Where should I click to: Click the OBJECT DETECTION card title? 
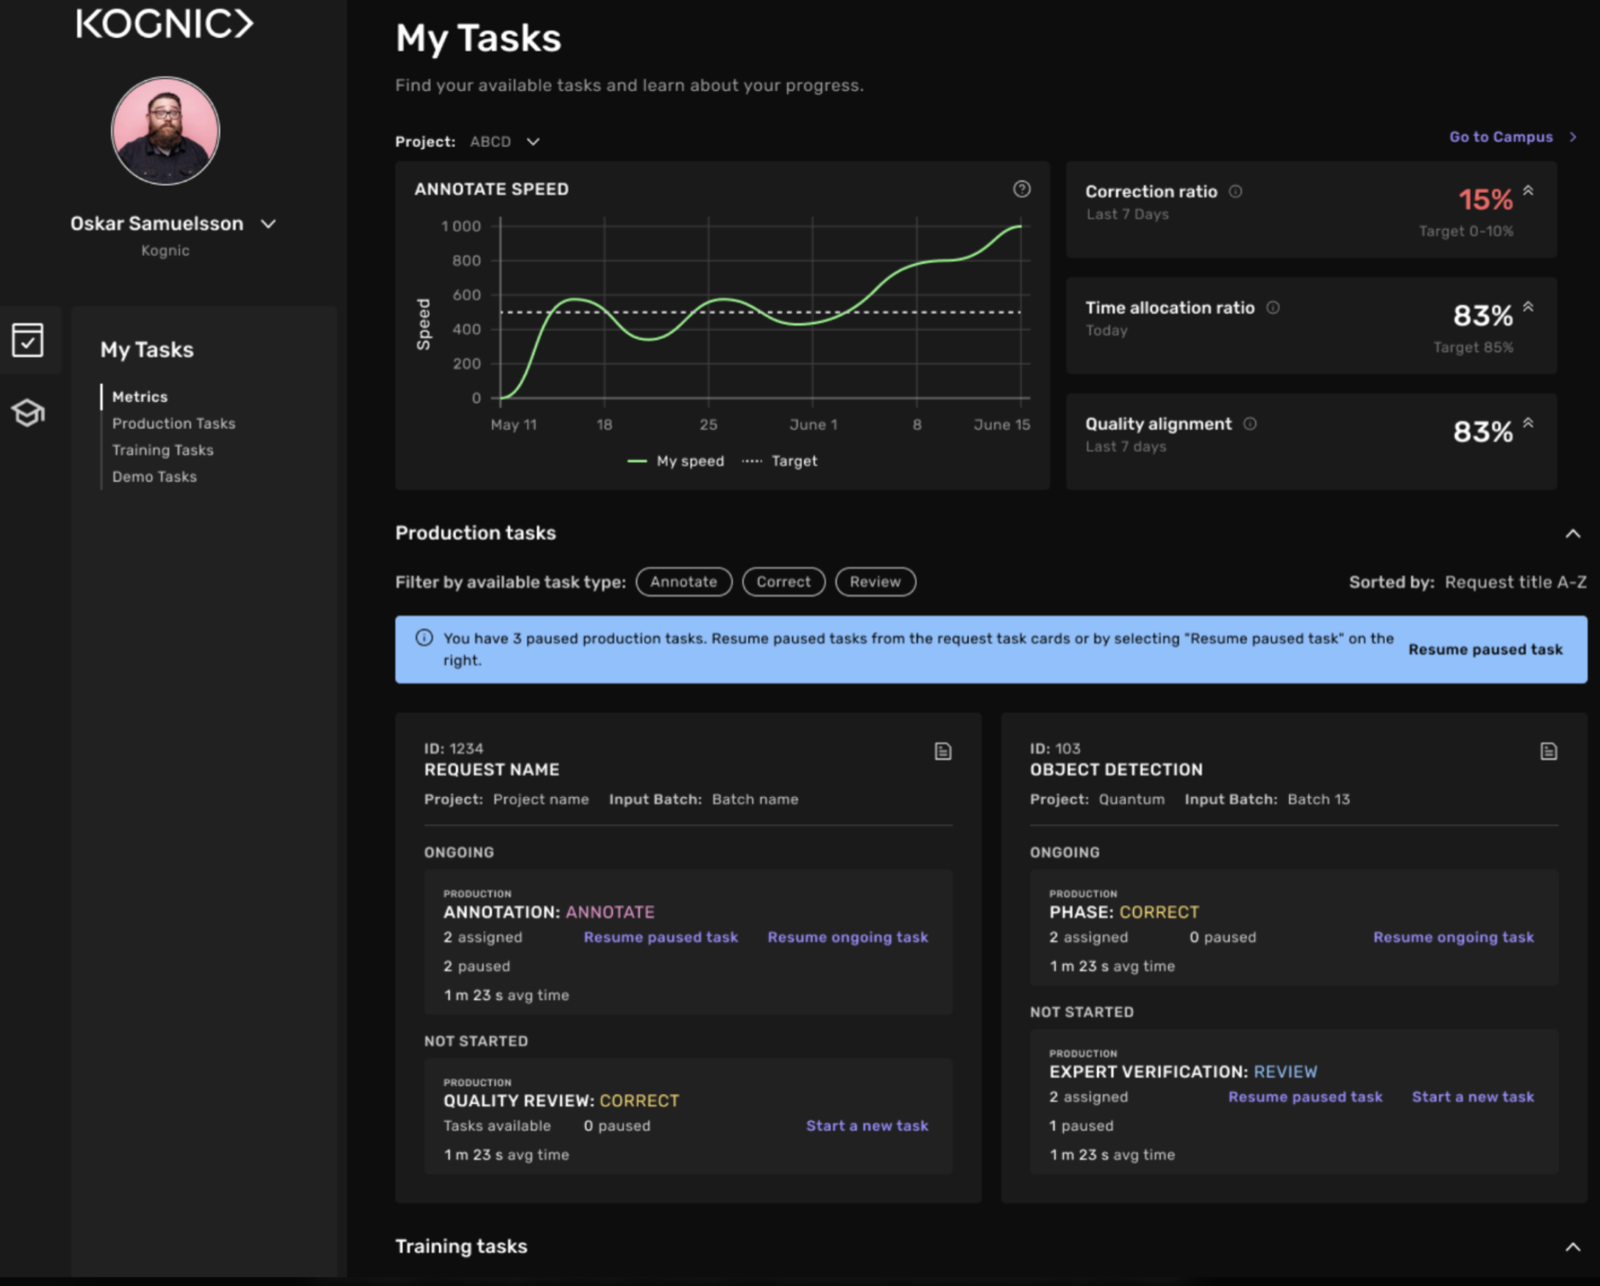[1116, 770]
